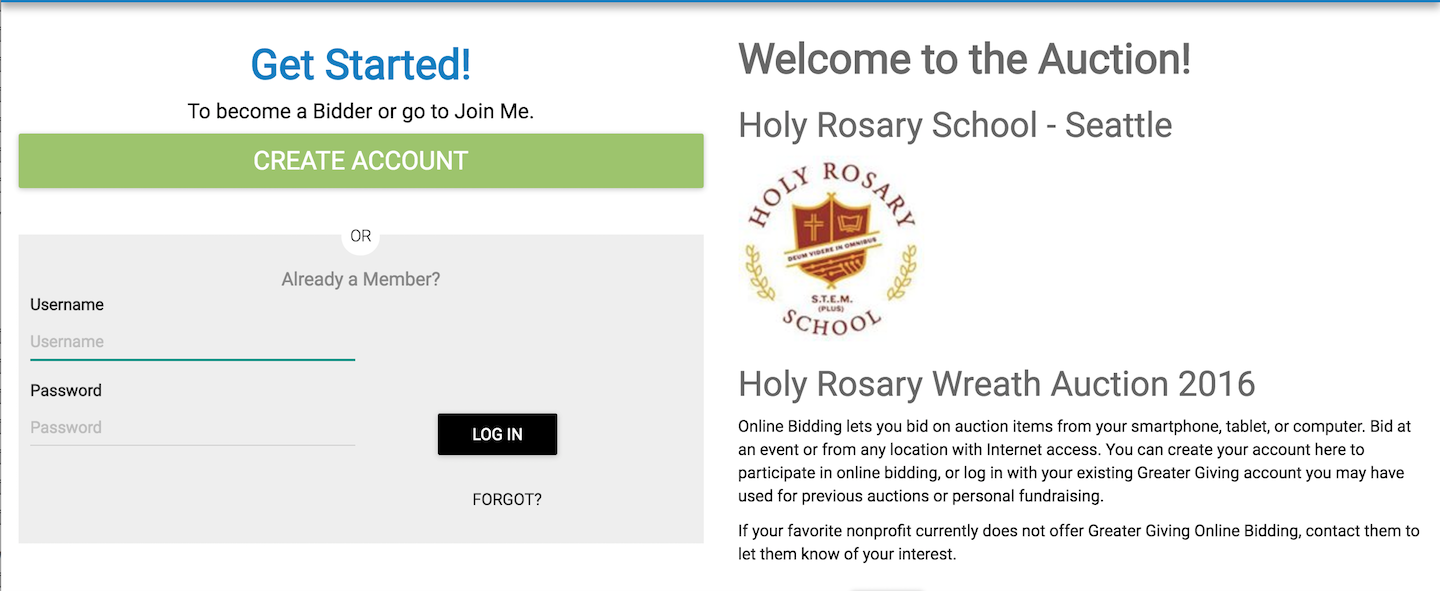Image resolution: width=1440 pixels, height=591 pixels.
Task: Click the OR divider circle
Action: pos(361,236)
